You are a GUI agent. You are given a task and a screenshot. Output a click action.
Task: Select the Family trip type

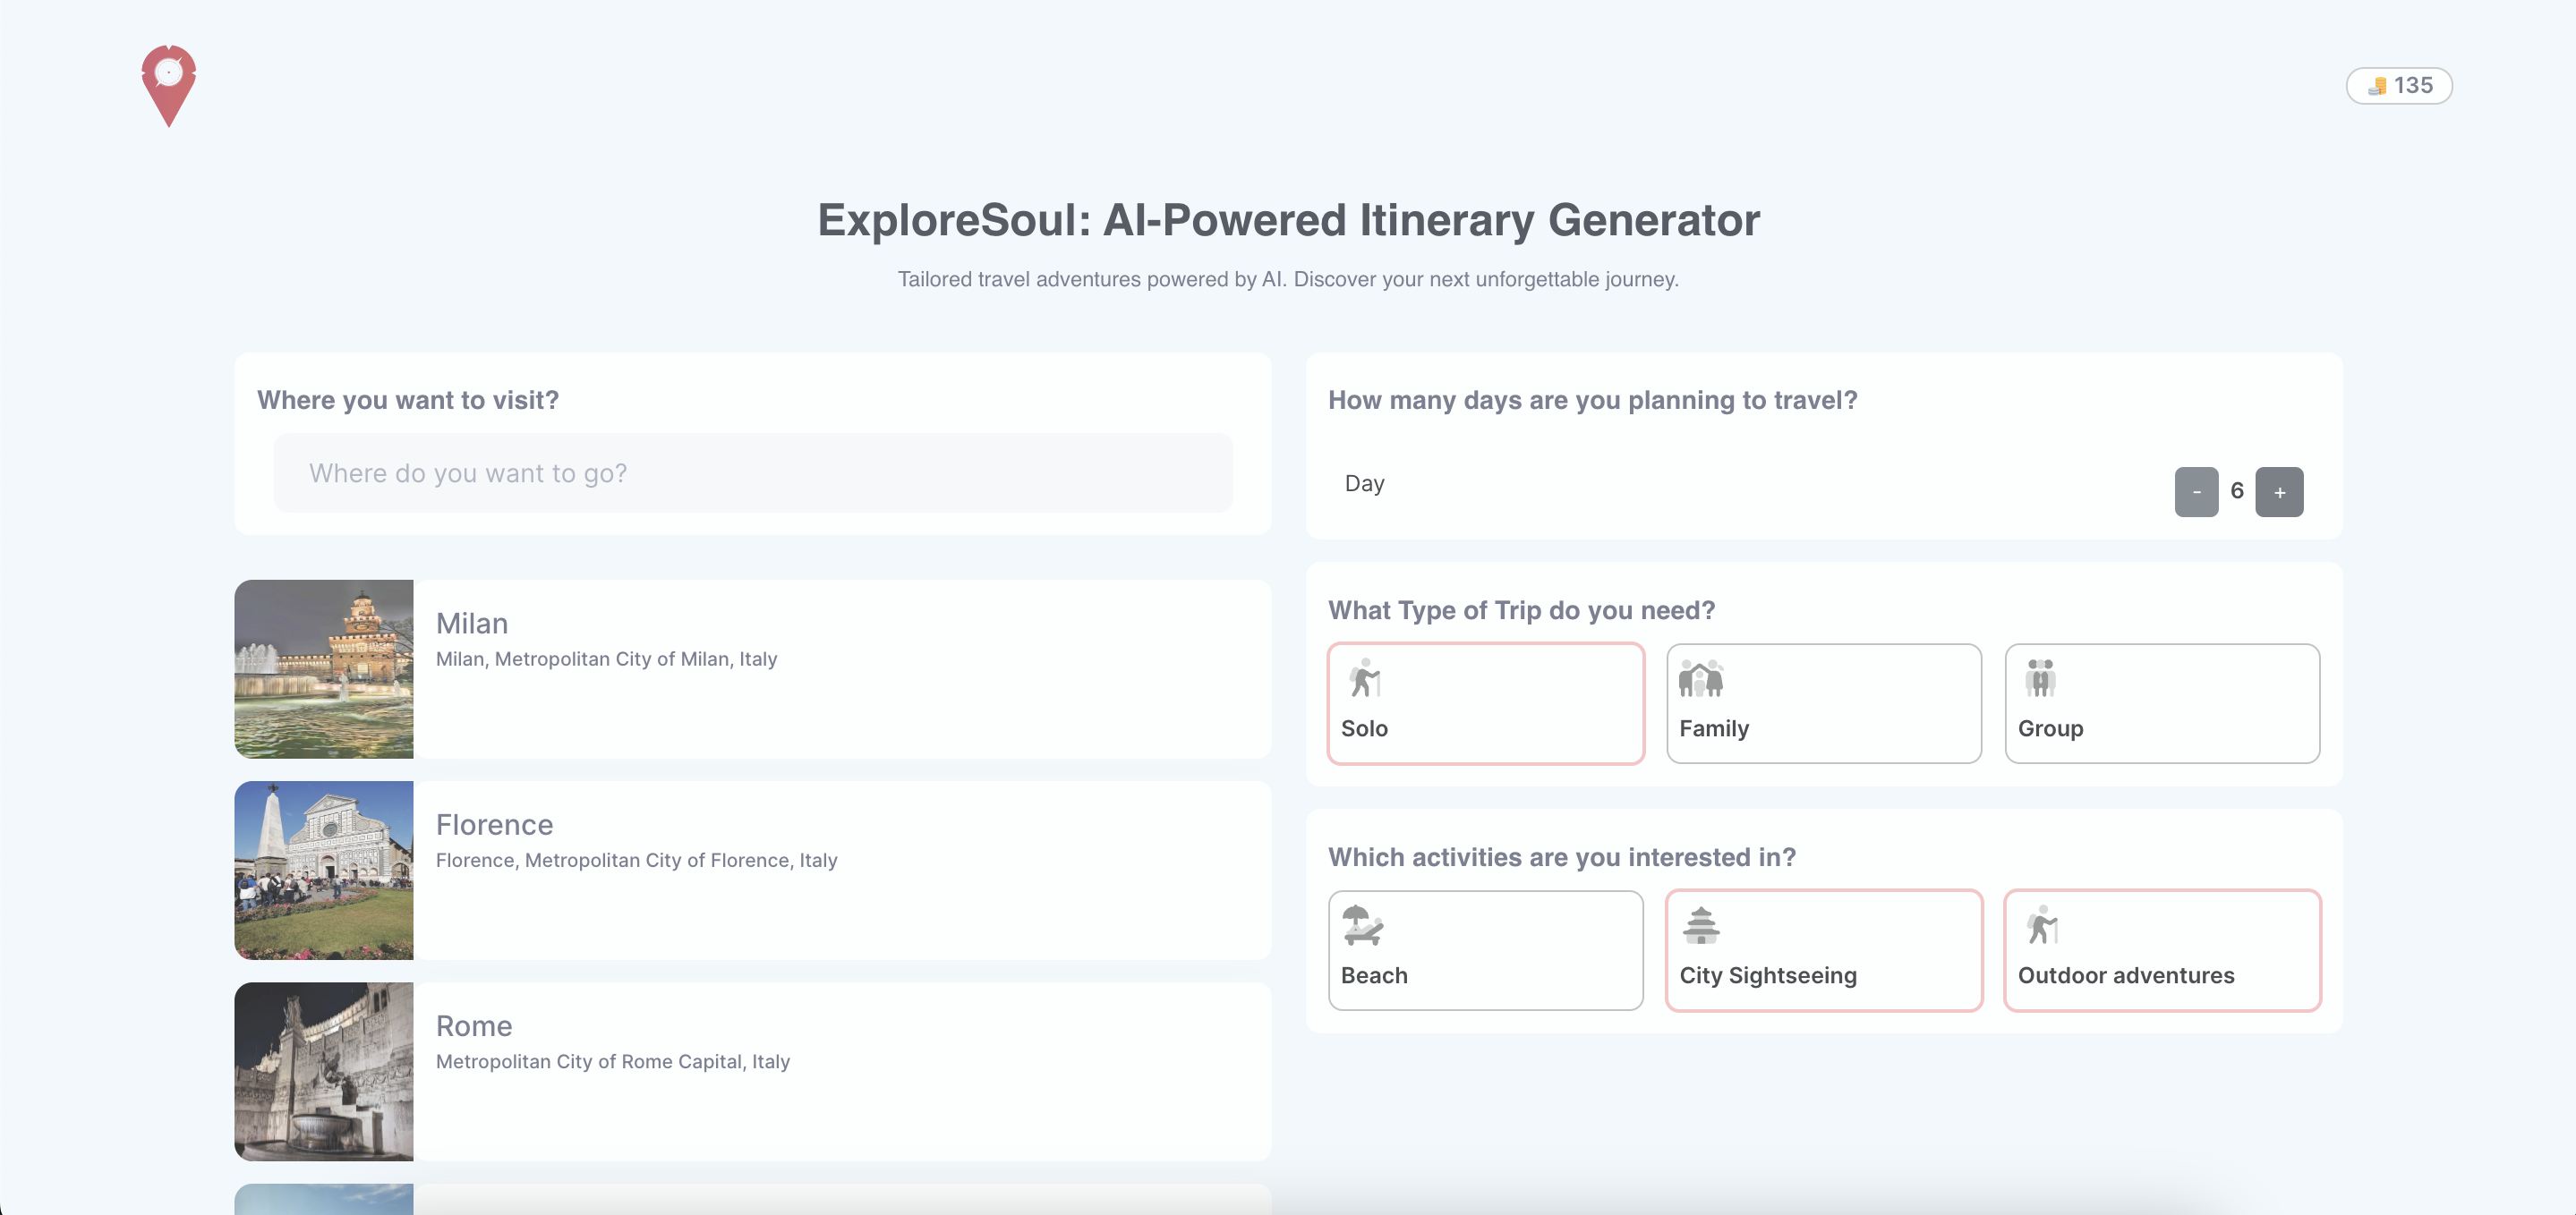point(1823,703)
